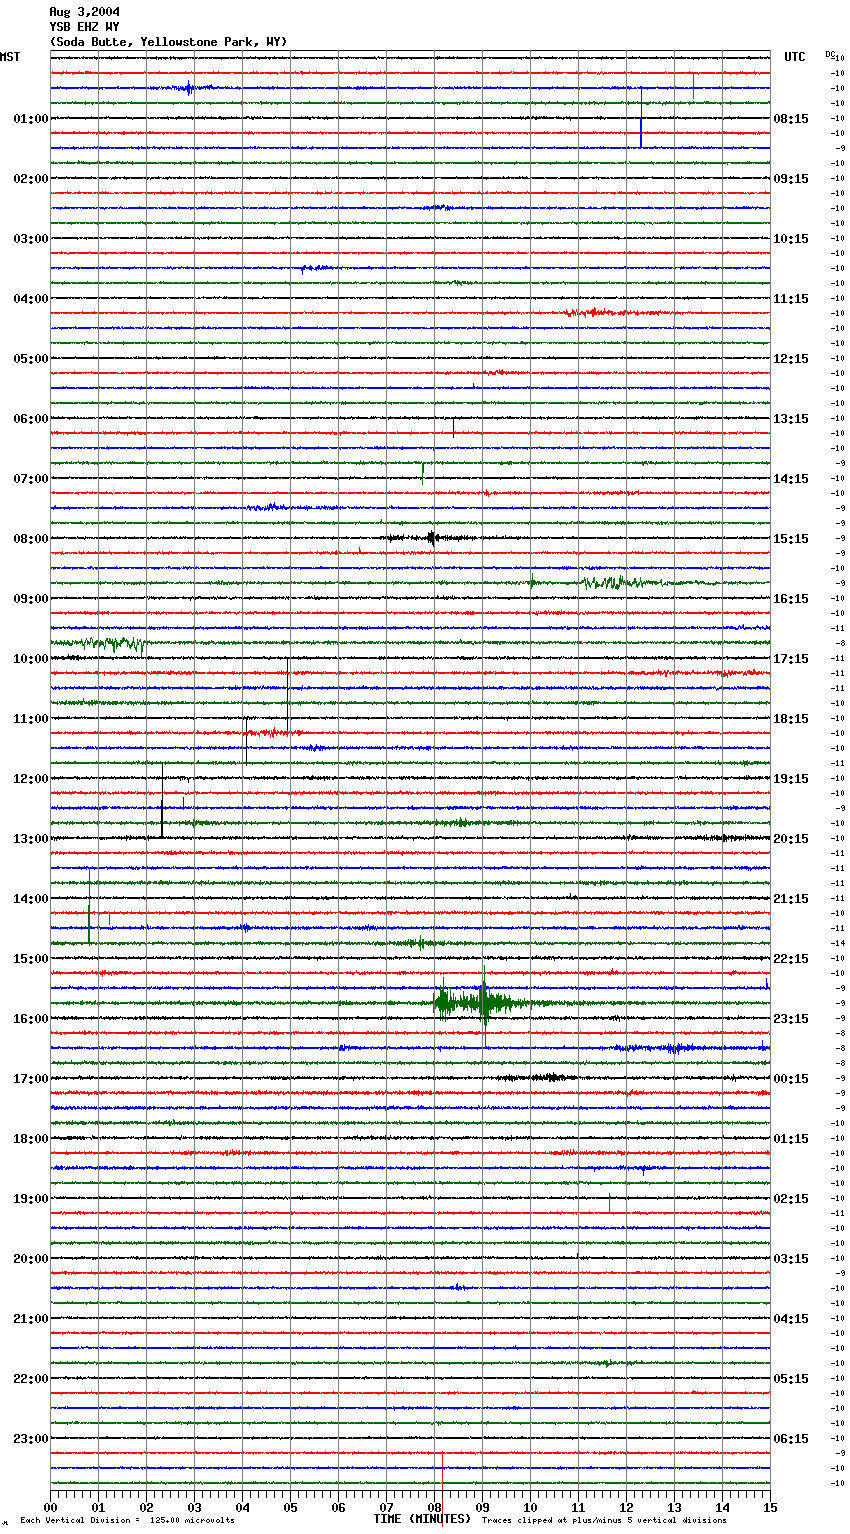The image size is (850, 1534).
Task: Click minute tick label "10" on axis
Action: [530, 1507]
